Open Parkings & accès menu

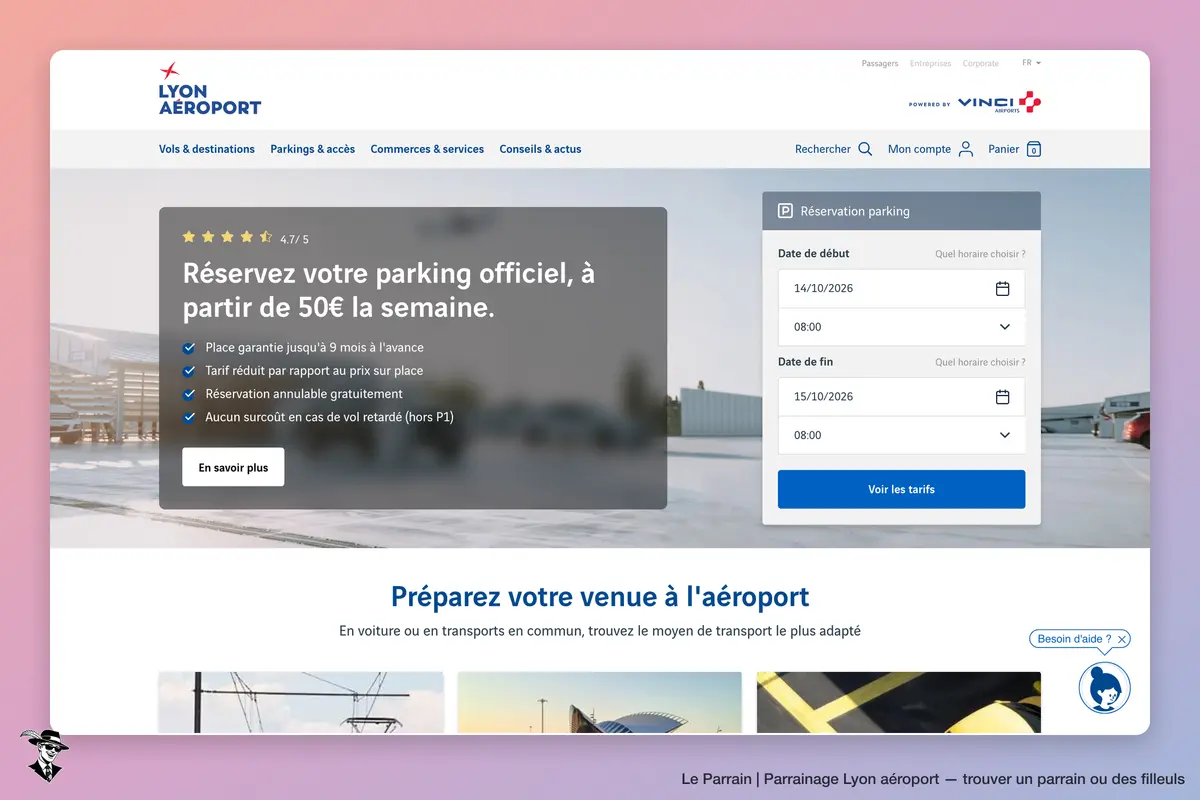[312, 149]
